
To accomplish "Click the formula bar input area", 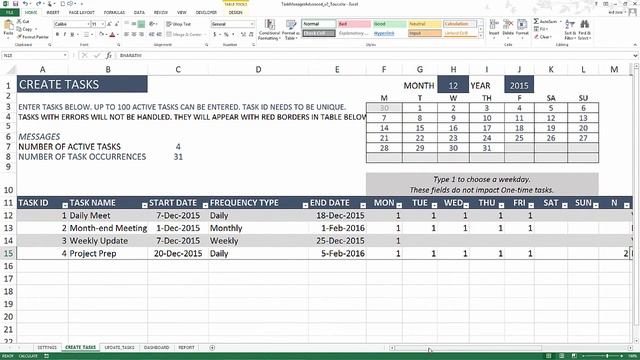I will [x=373, y=55].
